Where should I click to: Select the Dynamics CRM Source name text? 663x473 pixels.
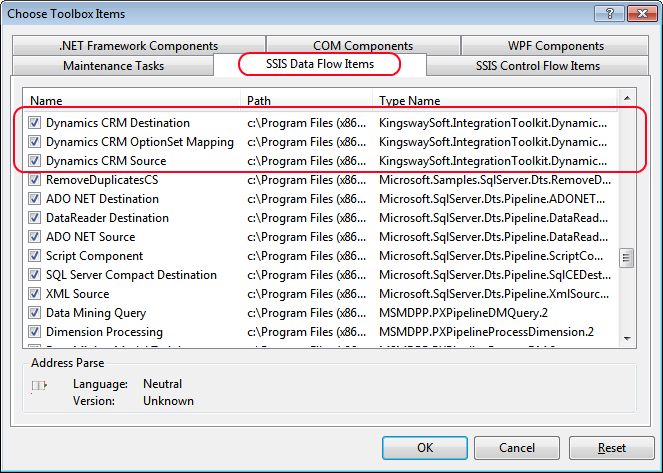click(x=106, y=161)
